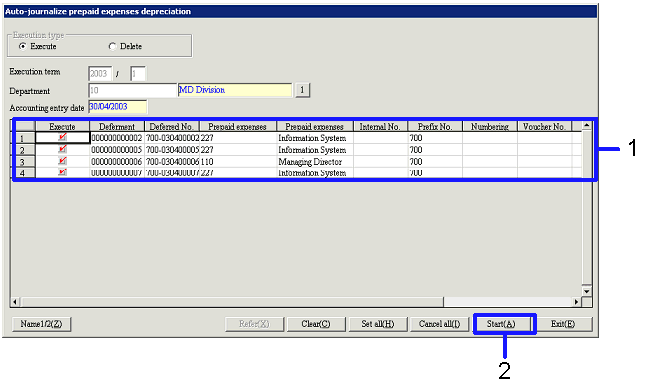The height and width of the screenshot is (388, 650).
Task: Click the horizontal scrollbar thumb
Action: point(231,302)
